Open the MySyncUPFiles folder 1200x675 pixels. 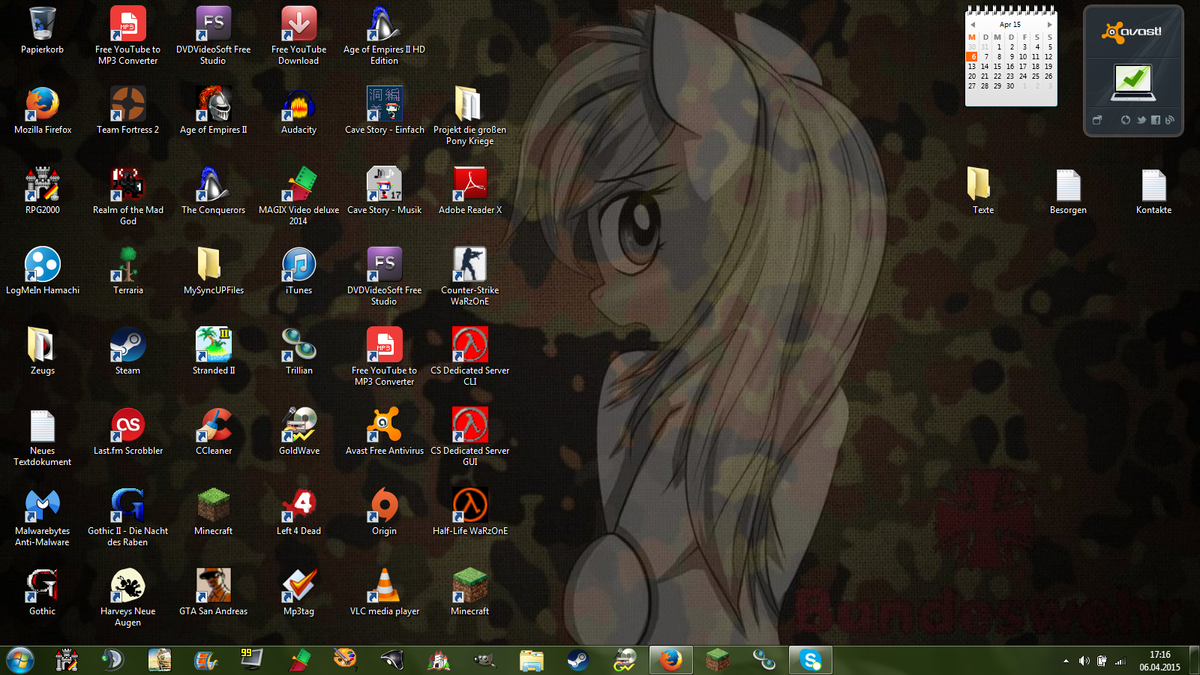[214, 271]
